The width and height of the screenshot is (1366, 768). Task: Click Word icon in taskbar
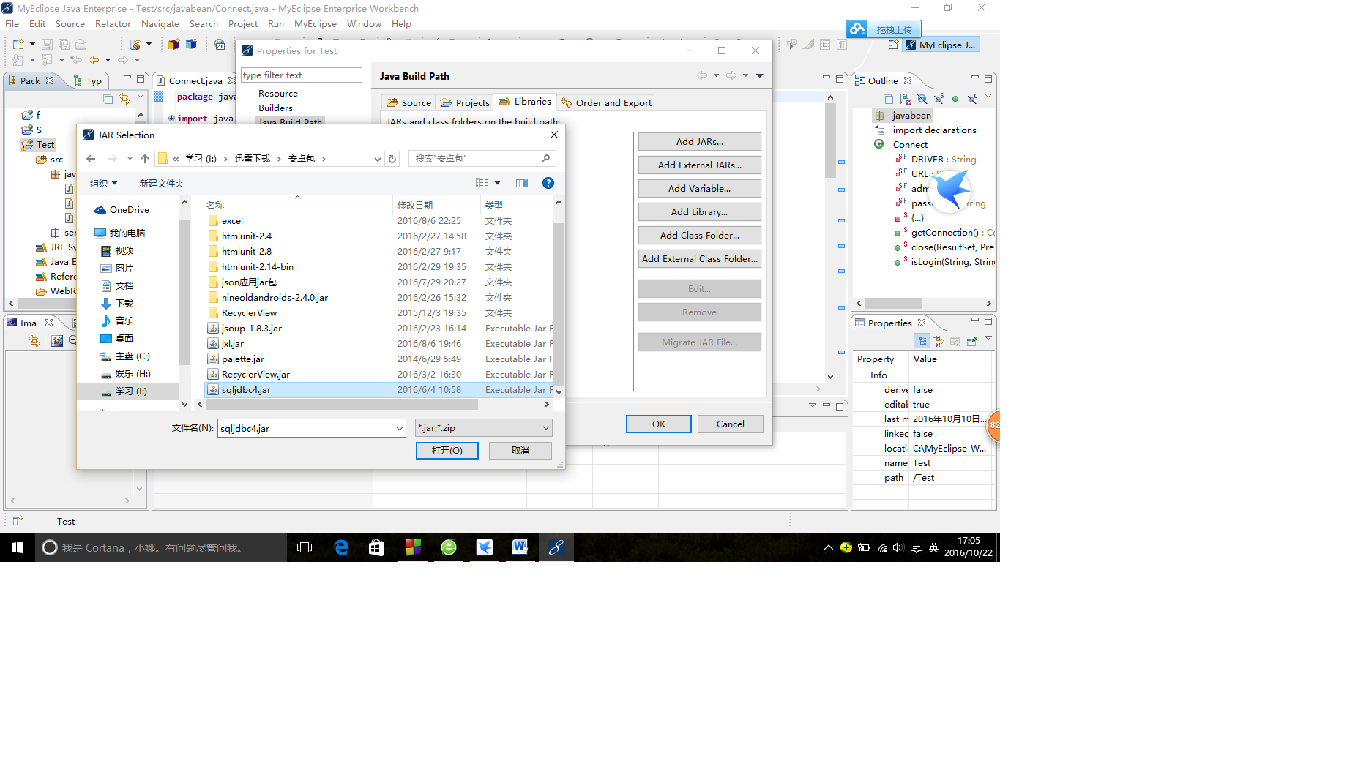click(x=520, y=547)
